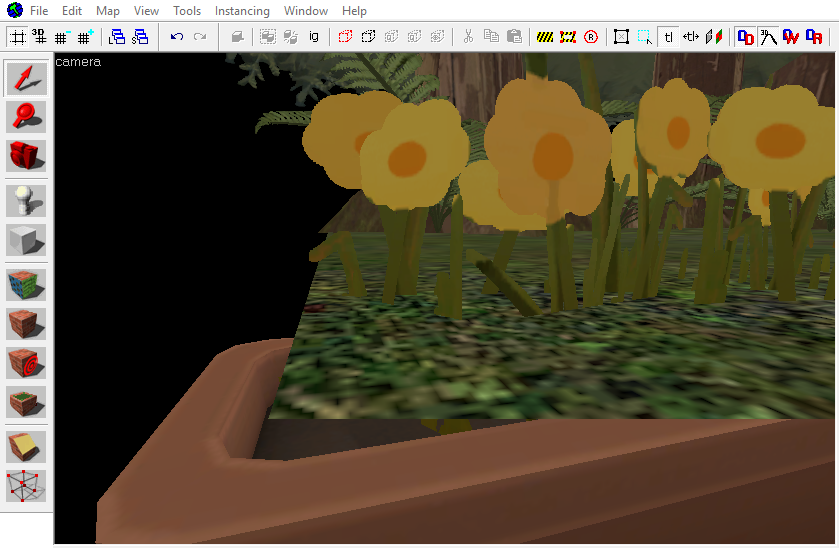
Task: Select the Selection tool arrow
Action: 26,79
